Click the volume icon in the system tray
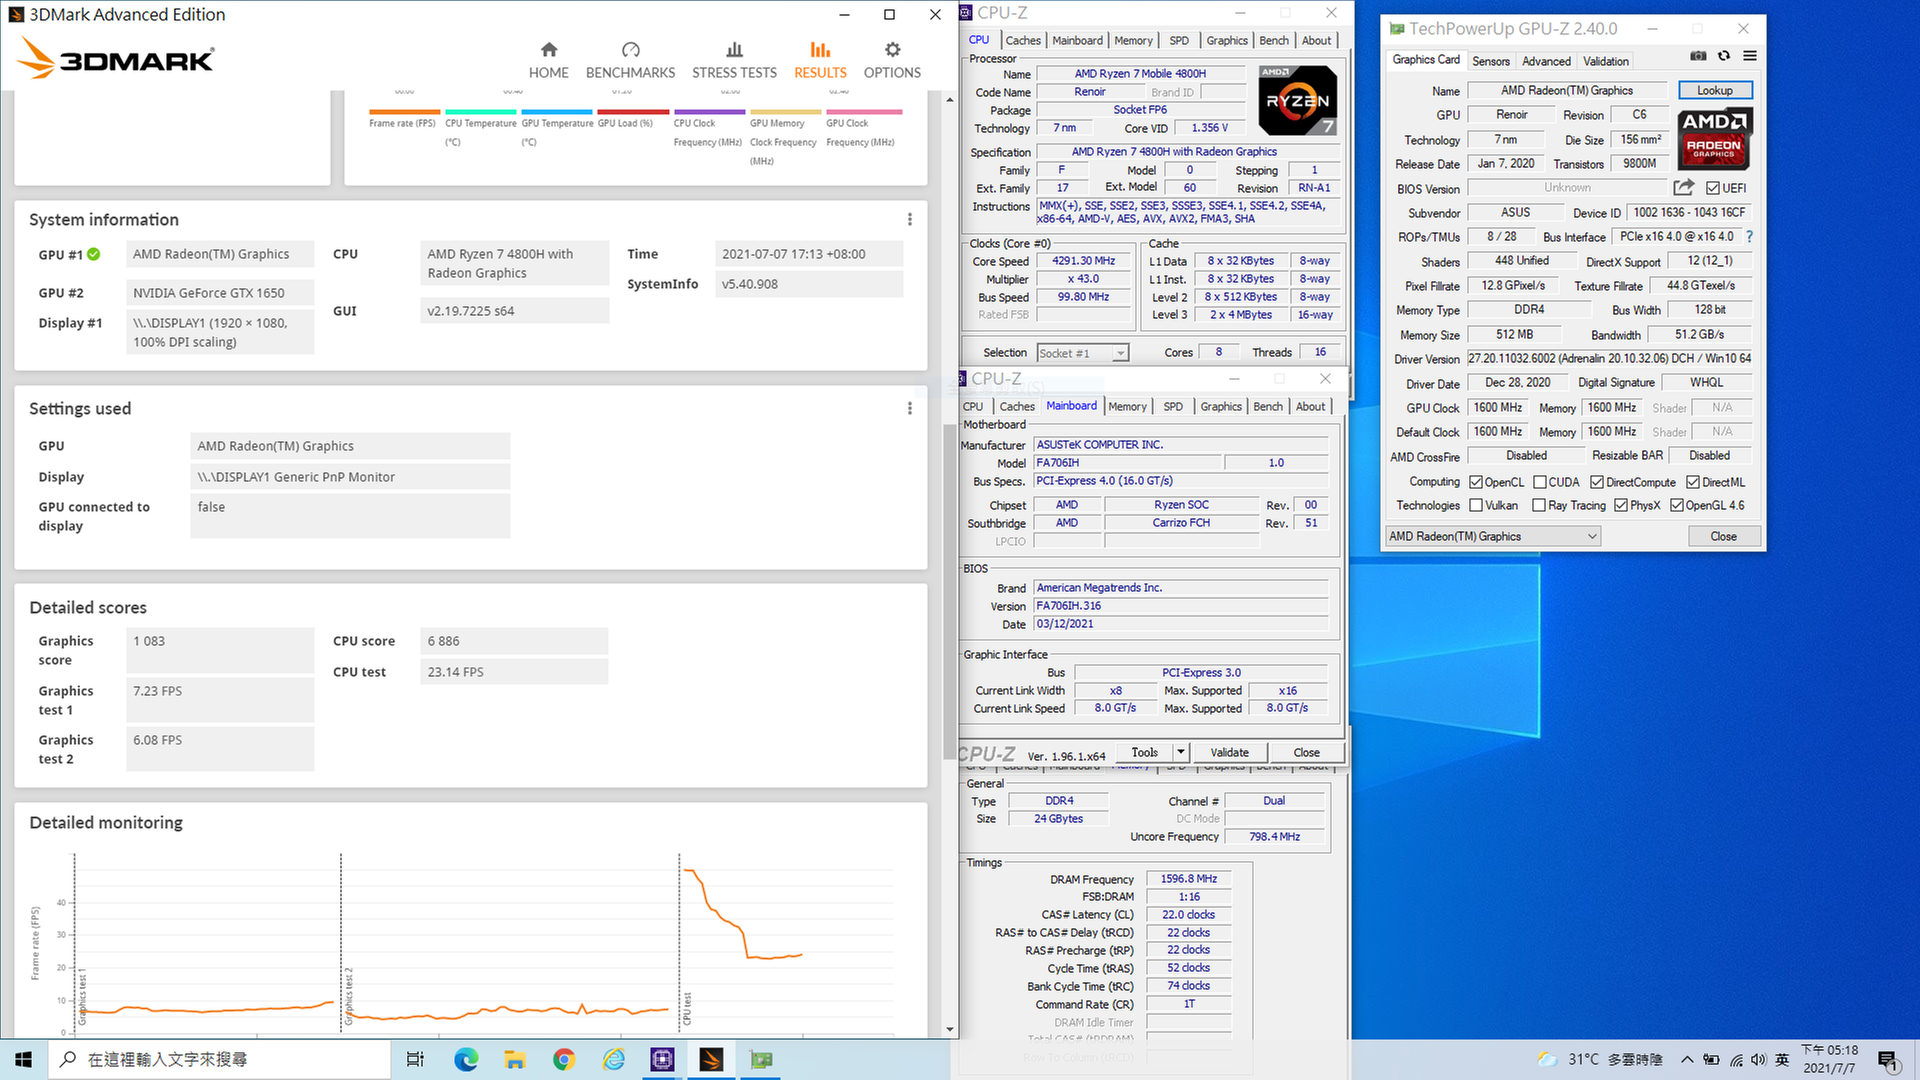 pos(1759,1059)
